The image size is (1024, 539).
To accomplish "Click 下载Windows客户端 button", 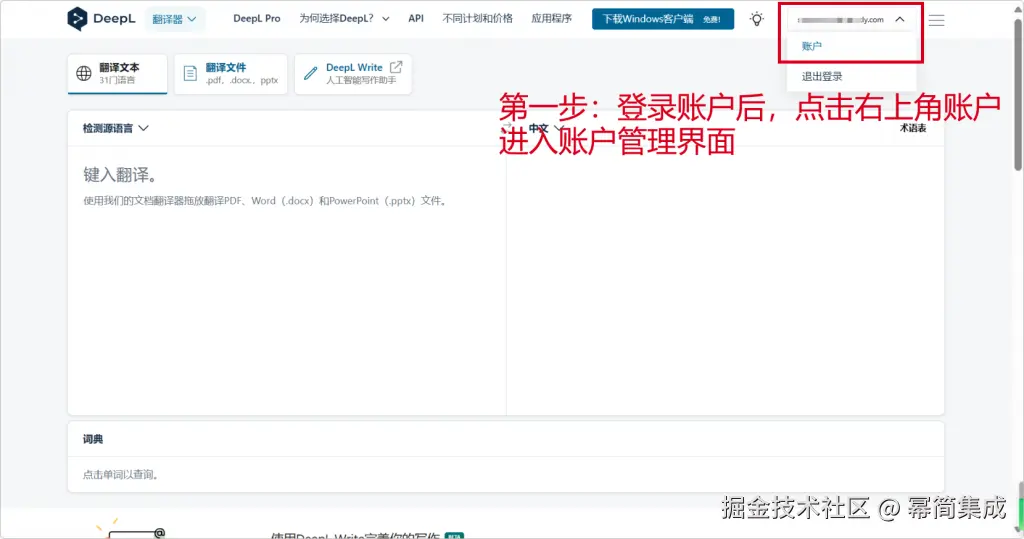I will point(662,19).
